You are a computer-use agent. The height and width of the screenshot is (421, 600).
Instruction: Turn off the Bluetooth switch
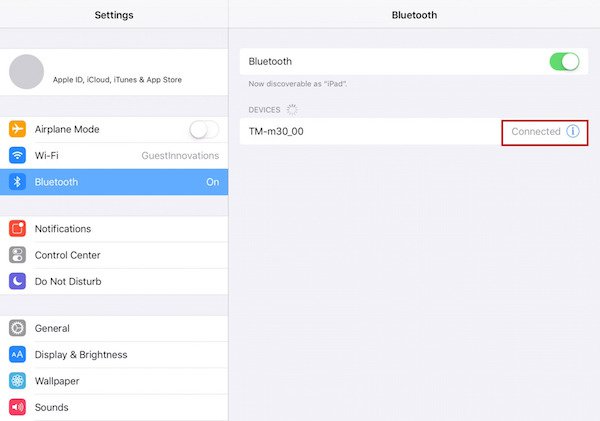[564, 62]
